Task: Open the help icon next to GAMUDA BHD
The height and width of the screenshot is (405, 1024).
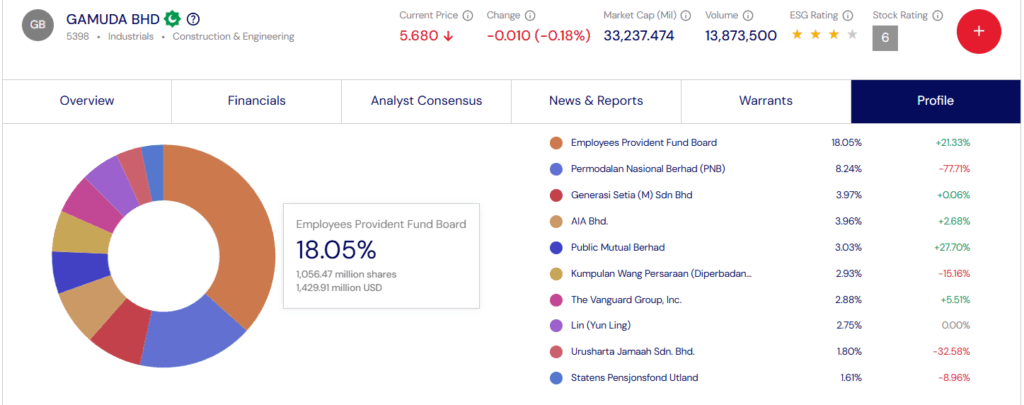Action: [193, 19]
